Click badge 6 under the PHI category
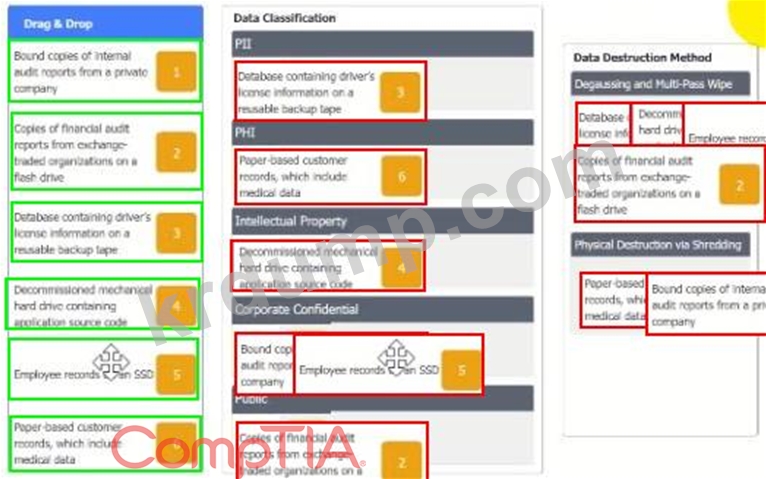This screenshot has width=766, height=479. [x=401, y=177]
